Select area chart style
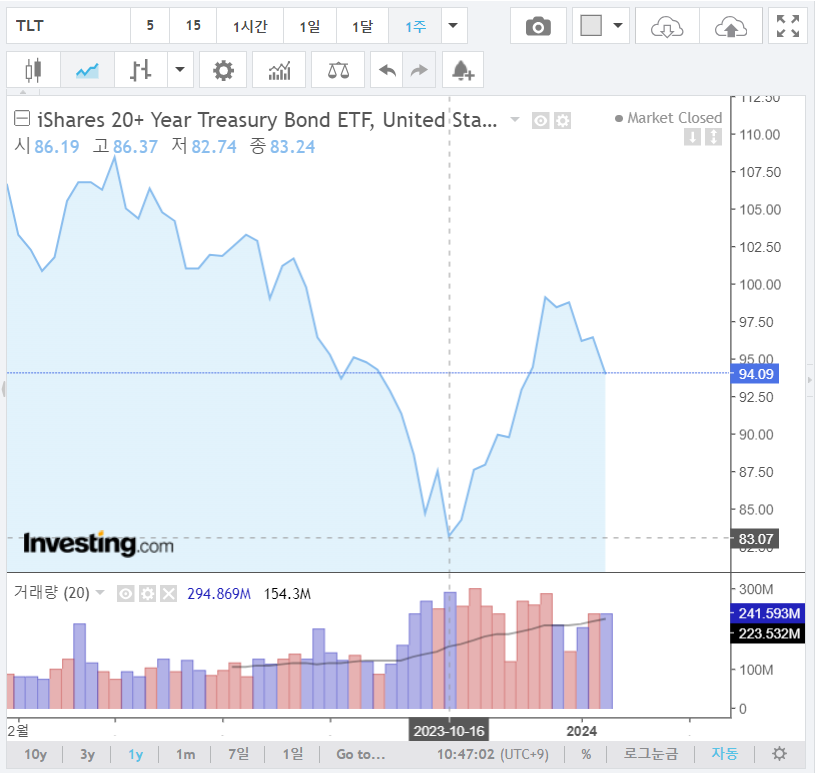Viewport: 816px width, 773px height. coord(87,70)
